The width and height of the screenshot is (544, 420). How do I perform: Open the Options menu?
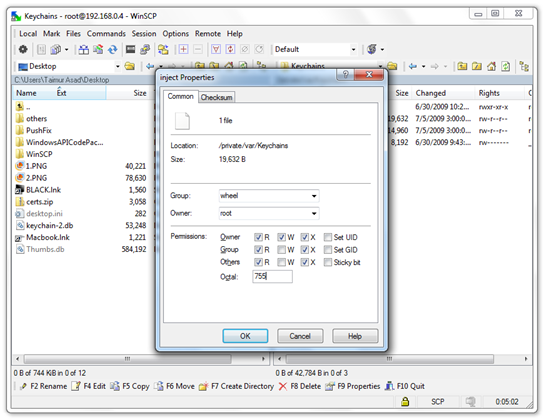point(176,34)
